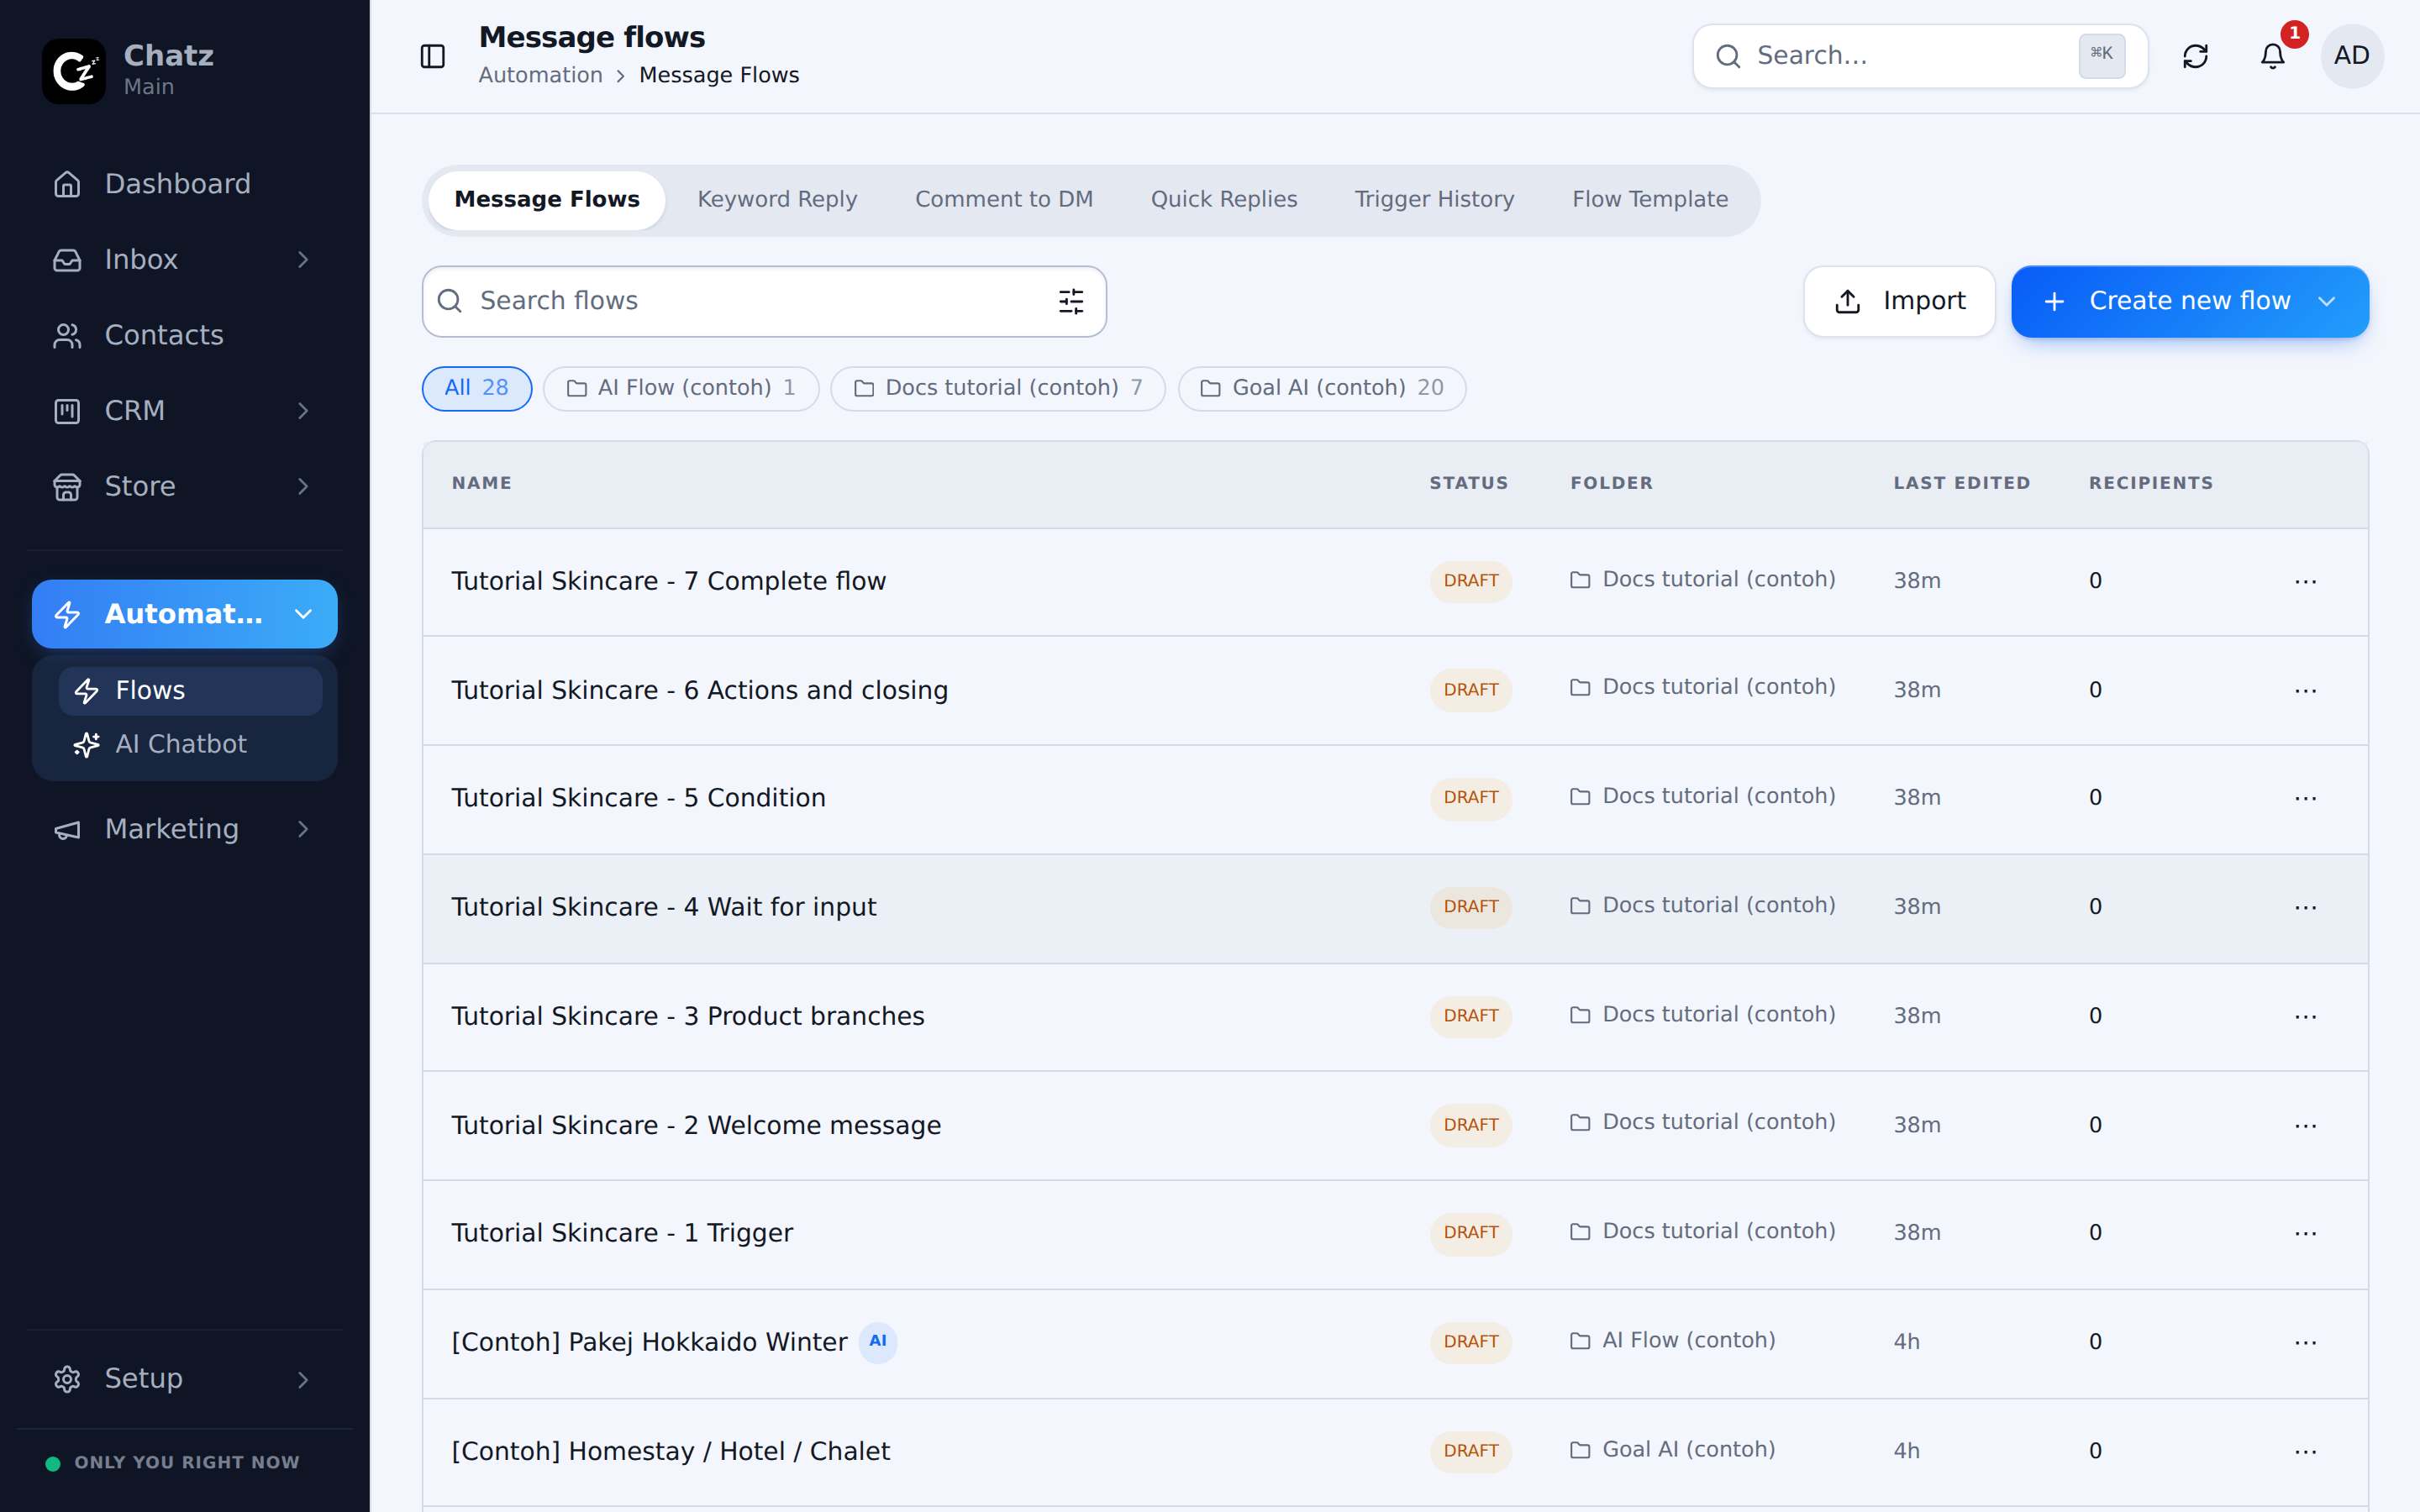
Task: Filter by AI Flow (contoh) folder chip
Action: coord(681,388)
